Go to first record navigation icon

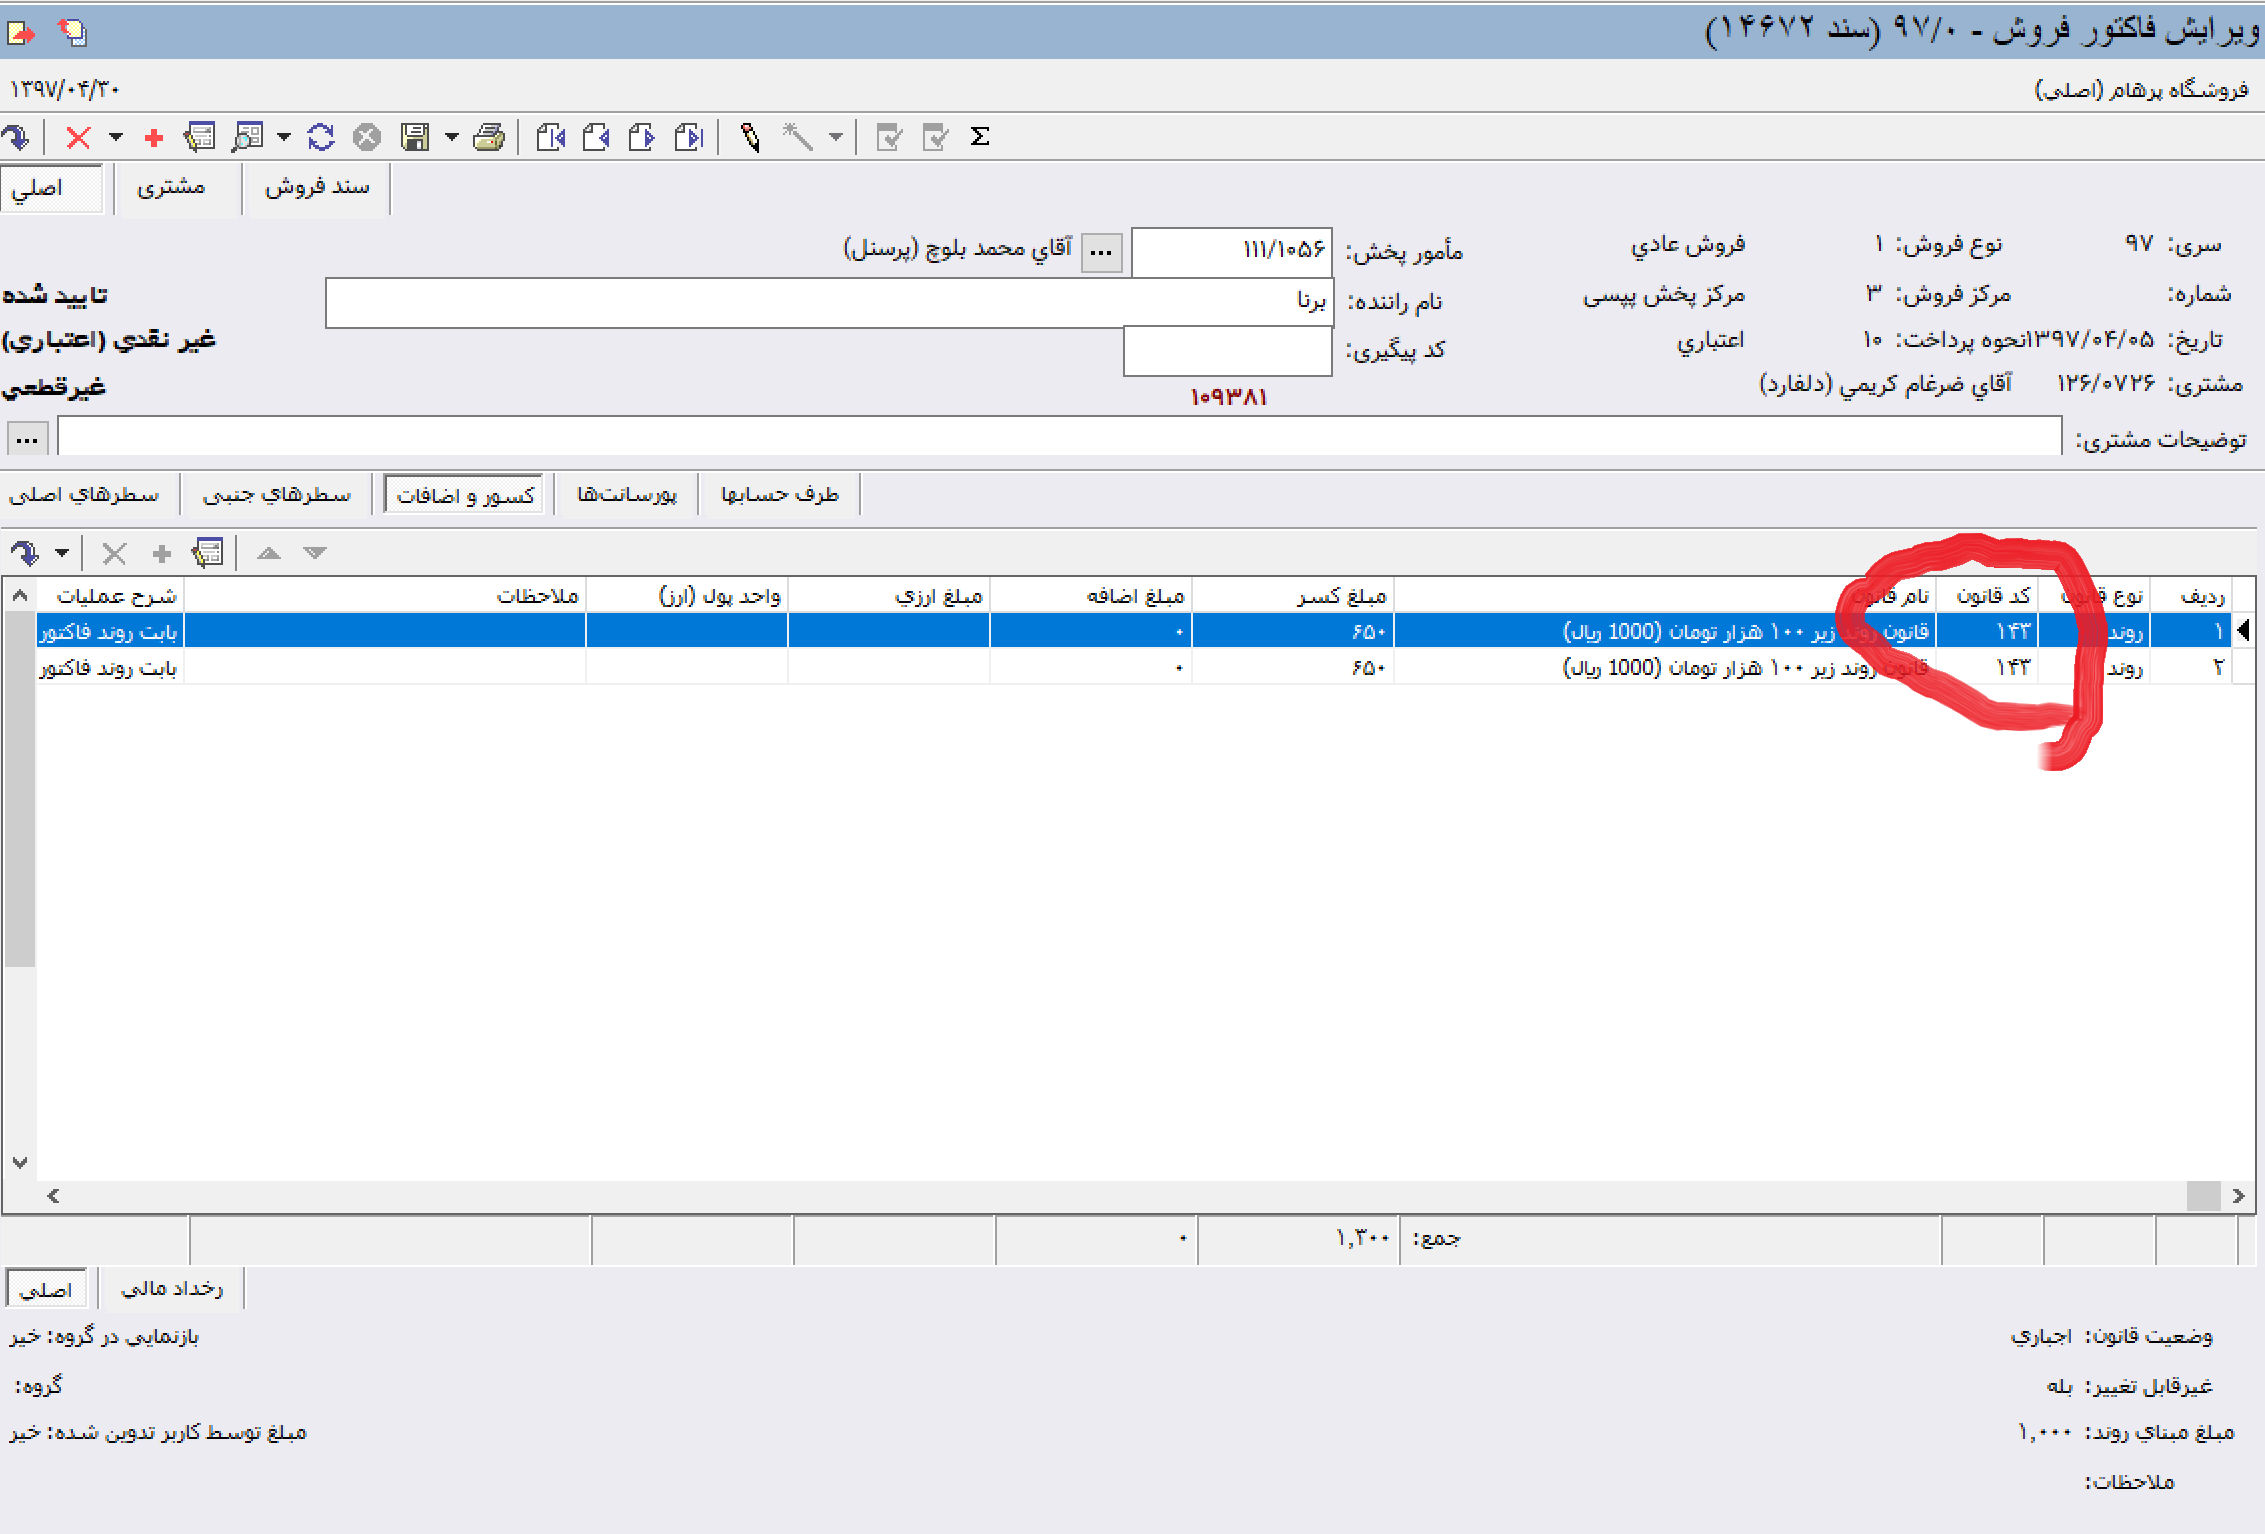(550, 137)
